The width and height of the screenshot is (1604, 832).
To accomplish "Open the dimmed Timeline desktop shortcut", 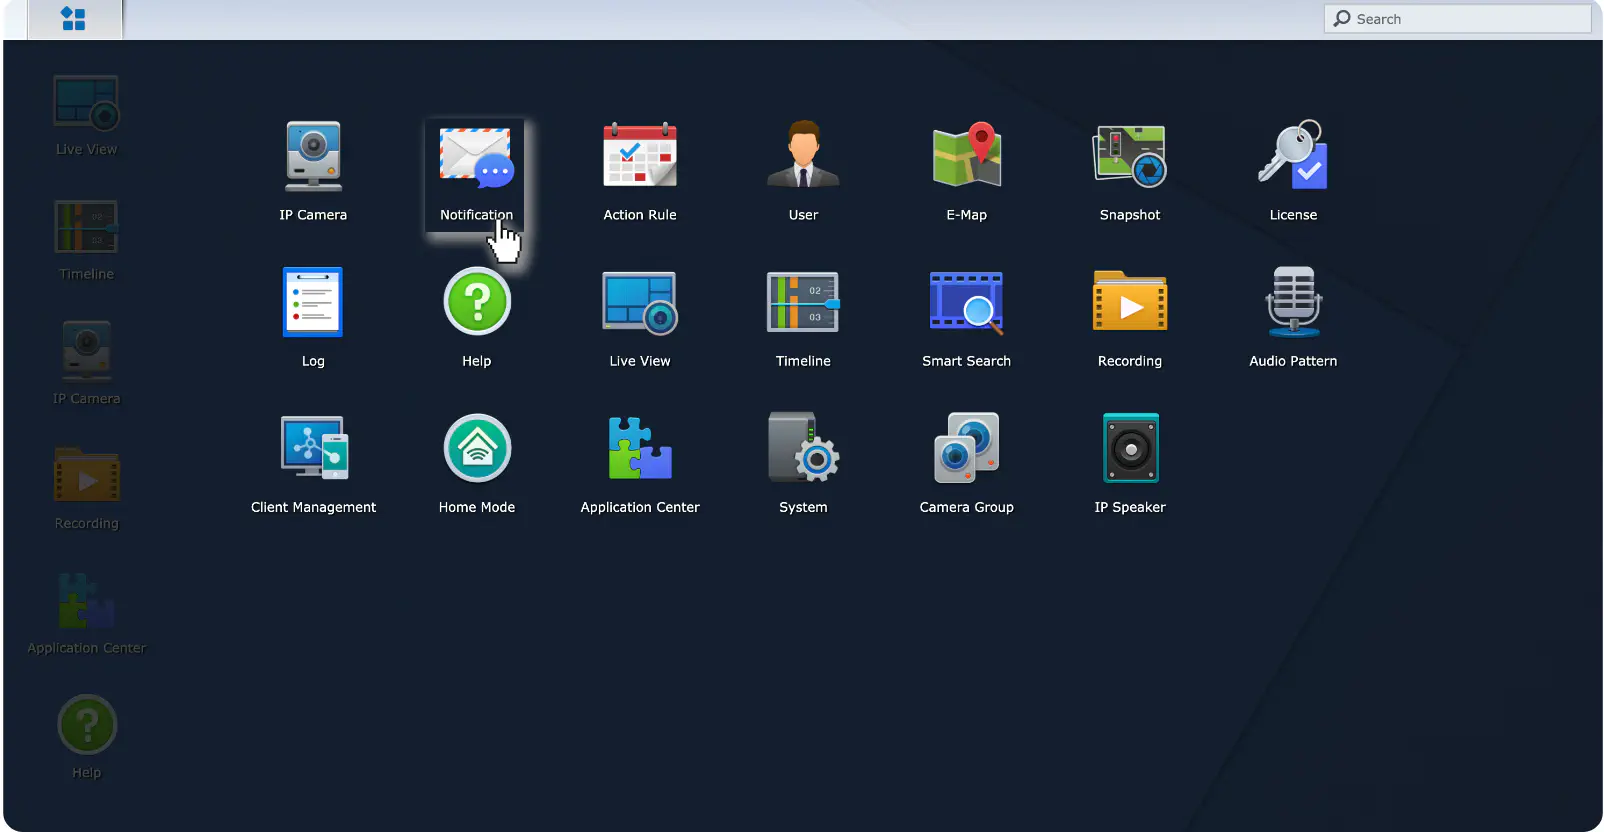I will 87,240.
